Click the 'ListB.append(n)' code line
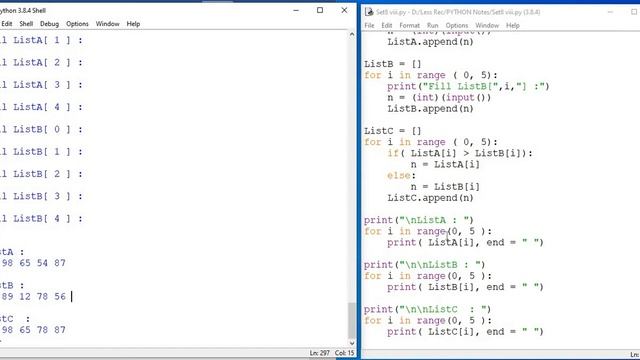 tap(430, 109)
